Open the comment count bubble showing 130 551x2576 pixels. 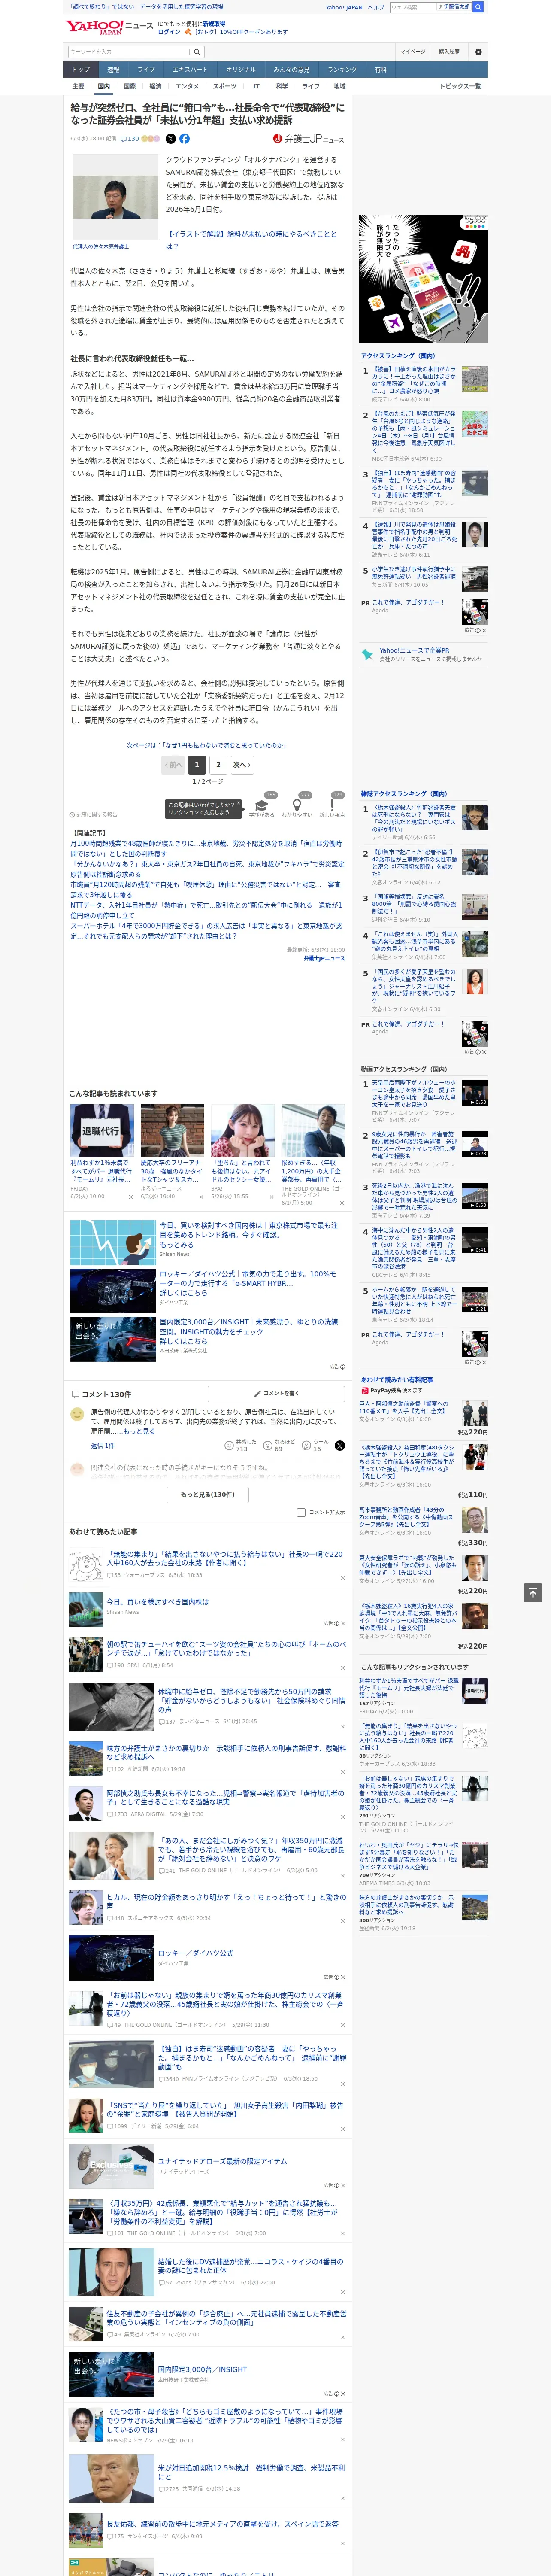point(130,139)
